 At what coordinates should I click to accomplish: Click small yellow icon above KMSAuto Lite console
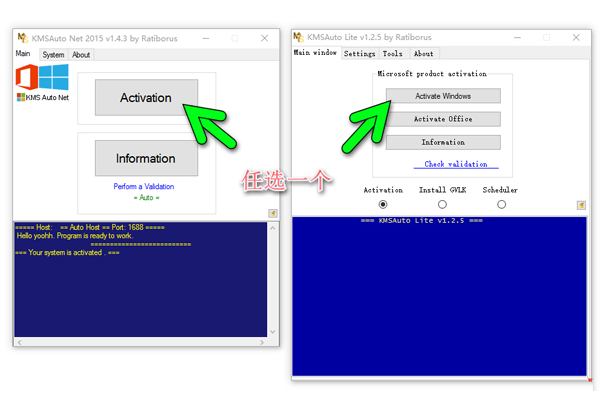click(581, 205)
